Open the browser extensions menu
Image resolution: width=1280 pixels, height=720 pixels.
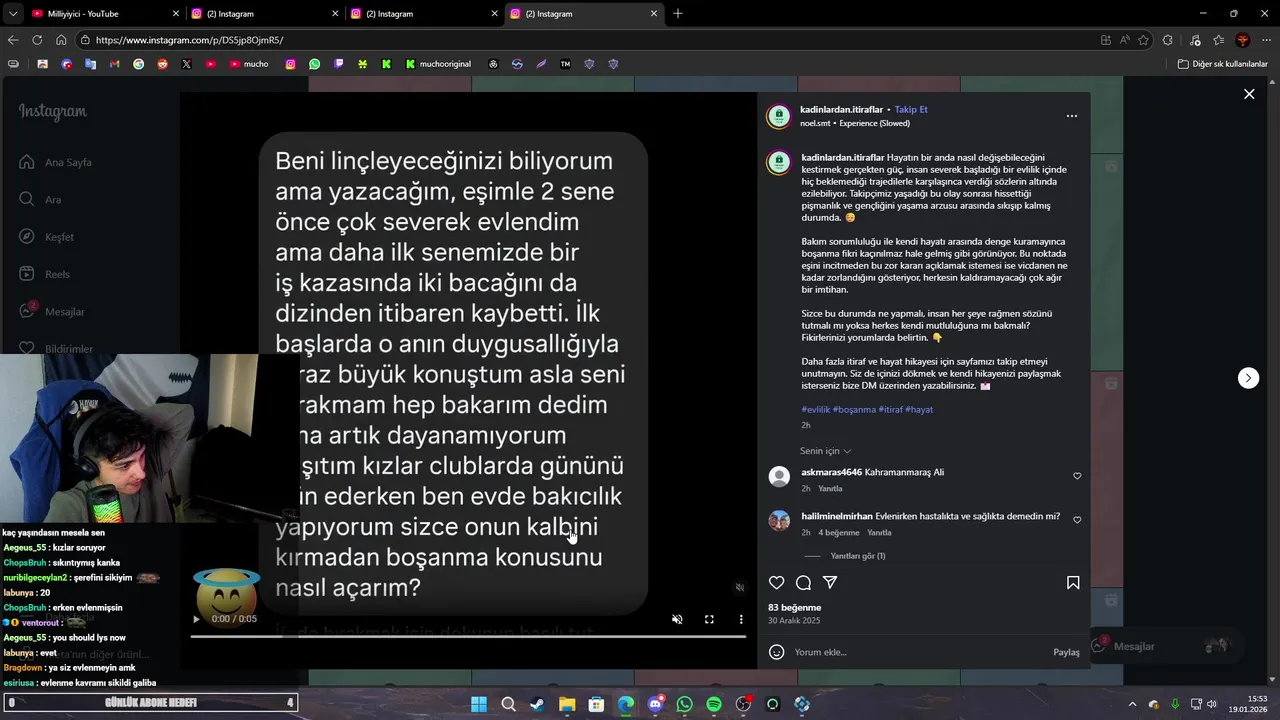1167,40
